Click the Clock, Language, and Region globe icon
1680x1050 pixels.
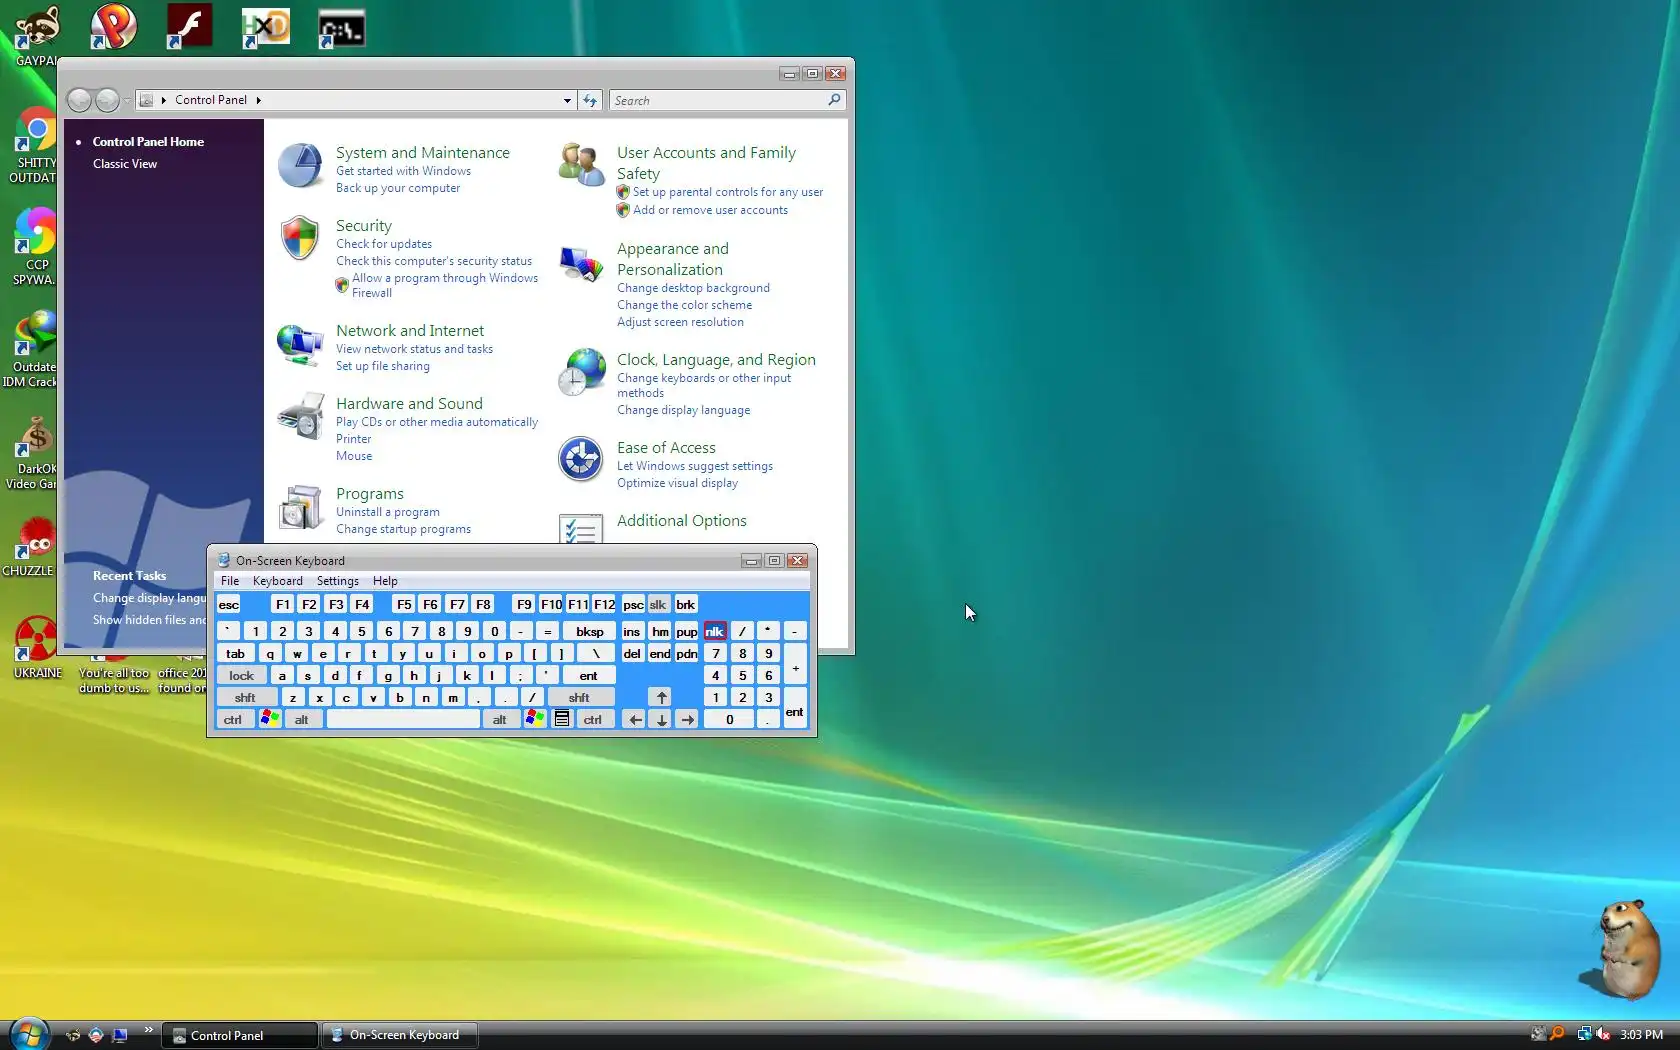pos(581,372)
